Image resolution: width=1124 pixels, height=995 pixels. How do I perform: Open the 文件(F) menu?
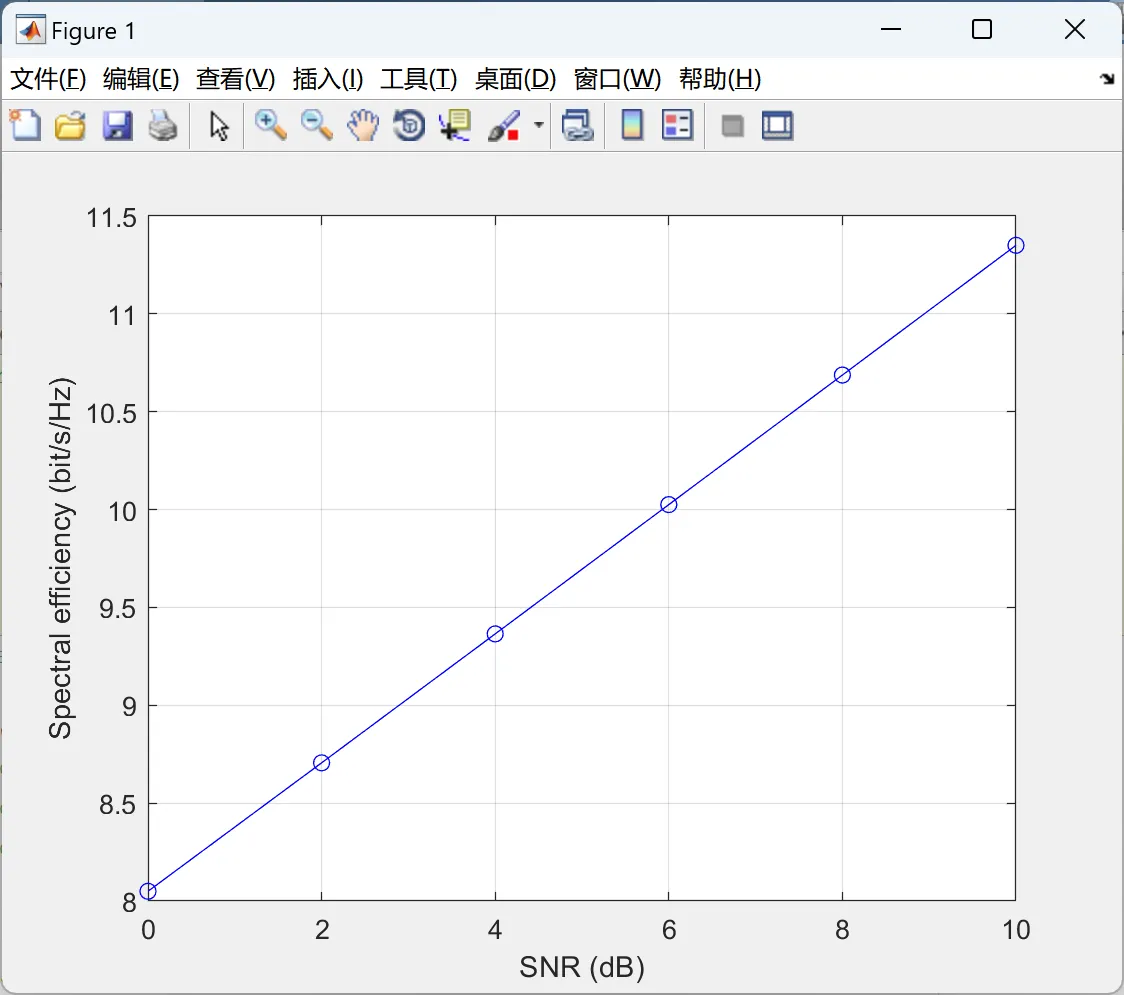48,79
